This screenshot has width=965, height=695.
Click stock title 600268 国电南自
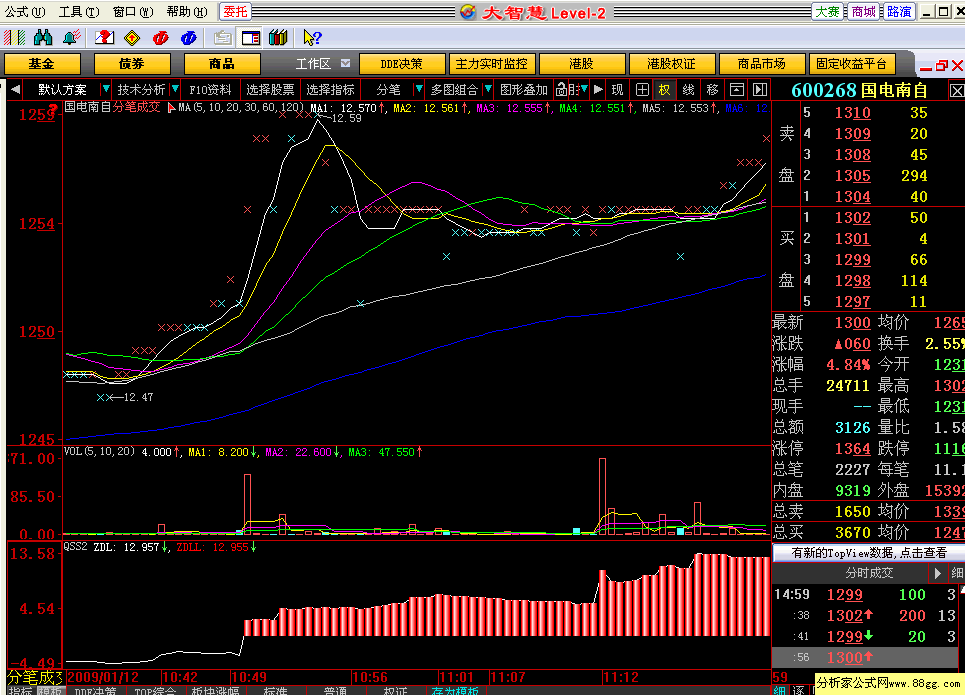(x=859, y=90)
